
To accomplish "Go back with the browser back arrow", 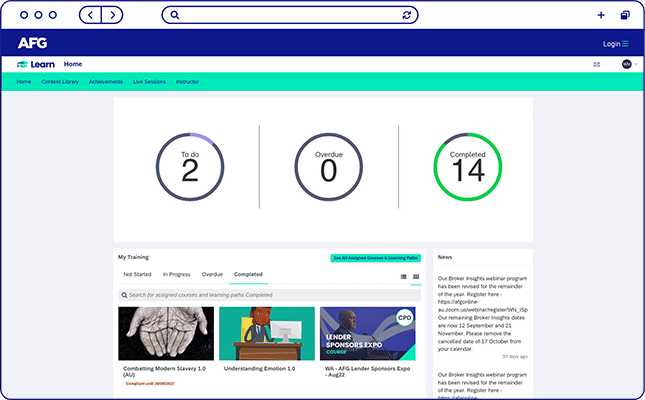I will (x=90, y=15).
